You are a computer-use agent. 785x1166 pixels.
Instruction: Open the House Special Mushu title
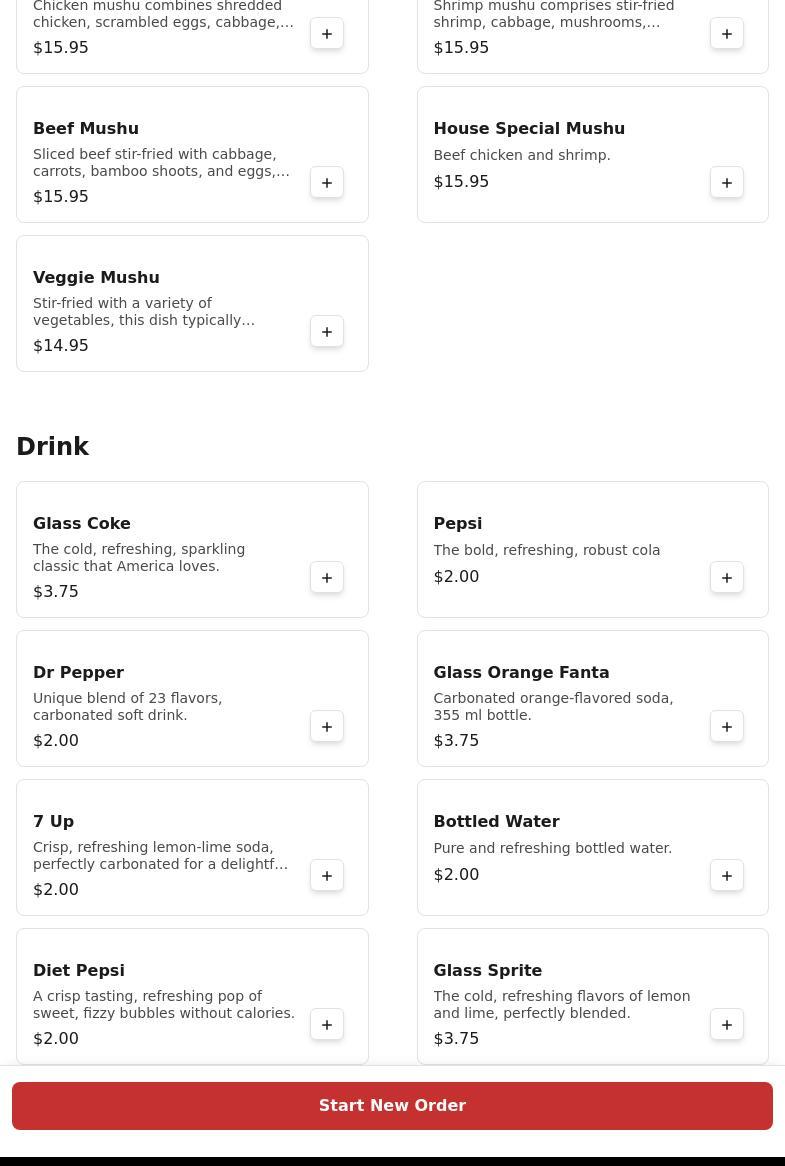(x=529, y=129)
